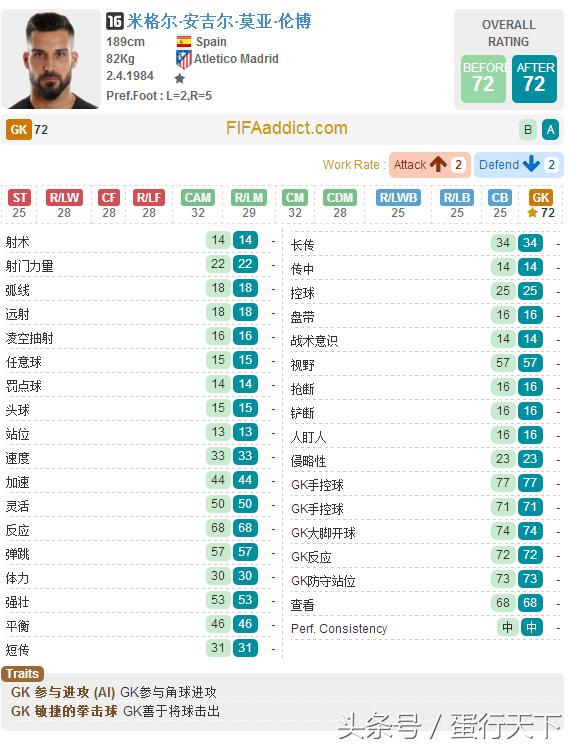
Task: Click the after value 74 for GK大脚开球
Action: pos(530,530)
